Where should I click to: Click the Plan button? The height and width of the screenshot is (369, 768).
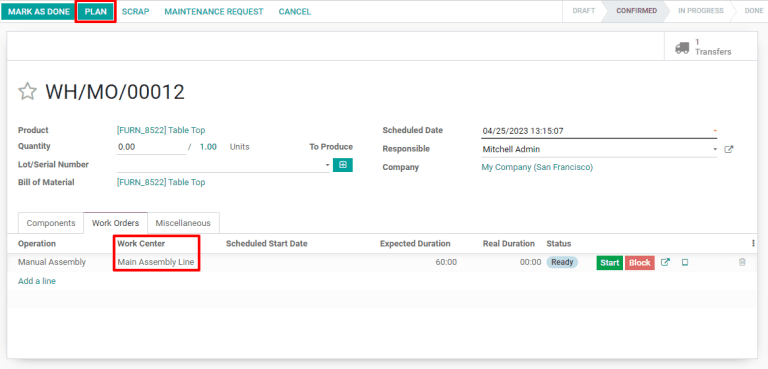point(96,12)
